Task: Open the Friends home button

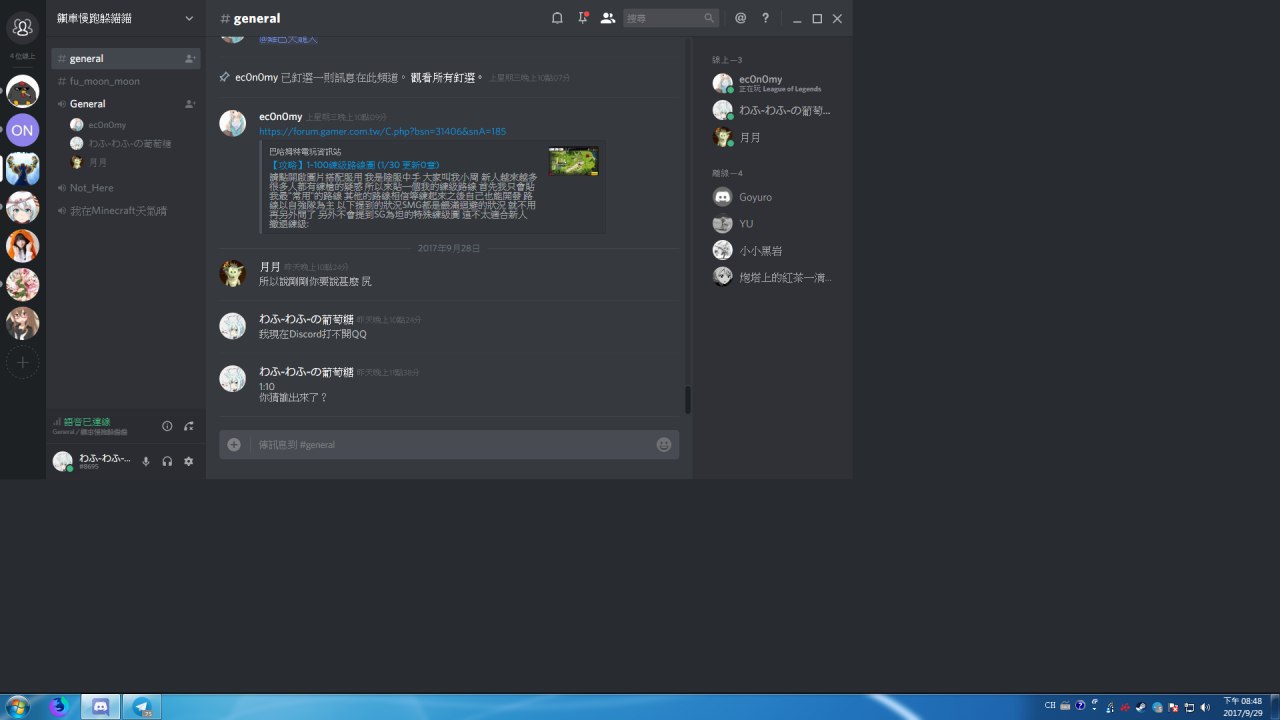Action: coord(22,28)
